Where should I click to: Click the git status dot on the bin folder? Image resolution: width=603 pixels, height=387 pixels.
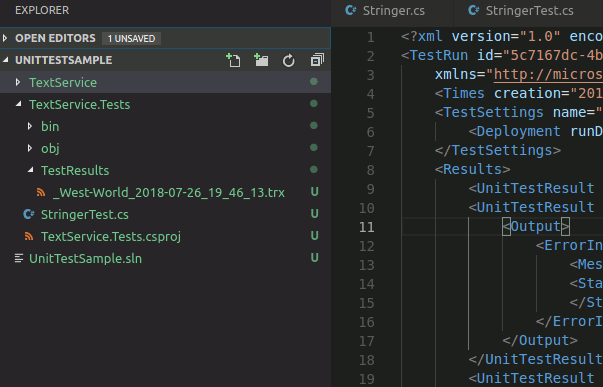(314, 125)
